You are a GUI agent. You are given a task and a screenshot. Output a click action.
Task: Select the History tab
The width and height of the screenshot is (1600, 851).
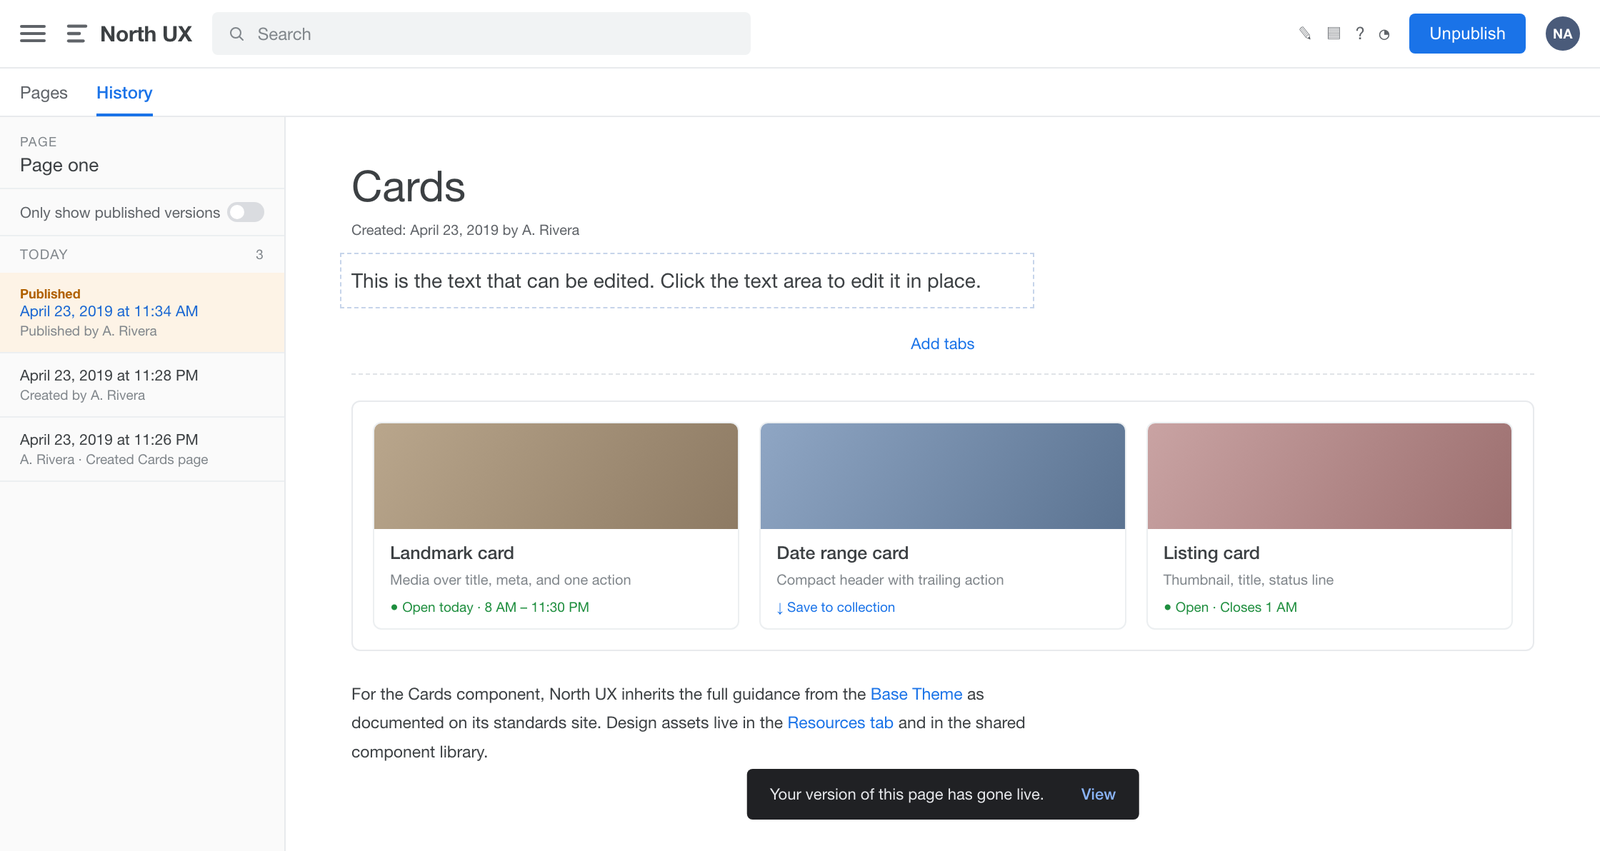[x=124, y=93]
